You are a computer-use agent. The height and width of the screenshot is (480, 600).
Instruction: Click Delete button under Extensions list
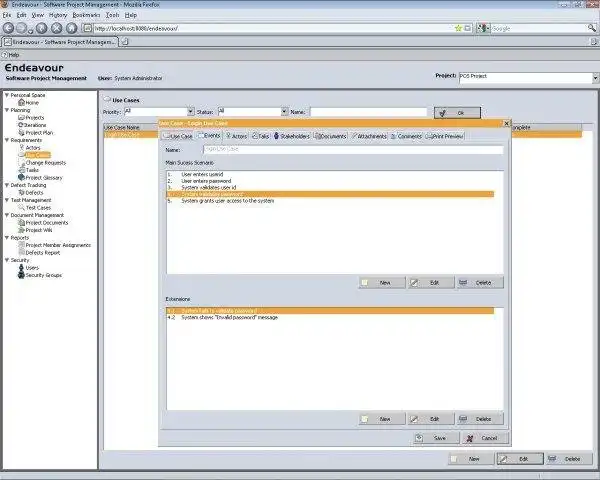coord(480,419)
